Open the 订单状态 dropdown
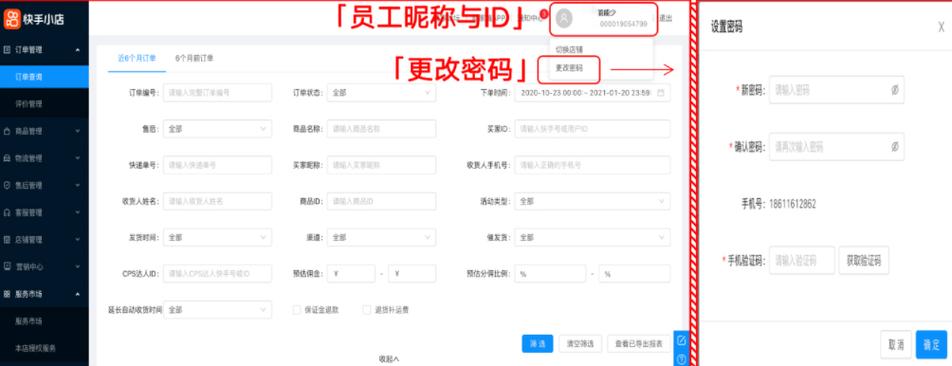The height and width of the screenshot is (366, 952). pyautogui.click(x=381, y=93)
